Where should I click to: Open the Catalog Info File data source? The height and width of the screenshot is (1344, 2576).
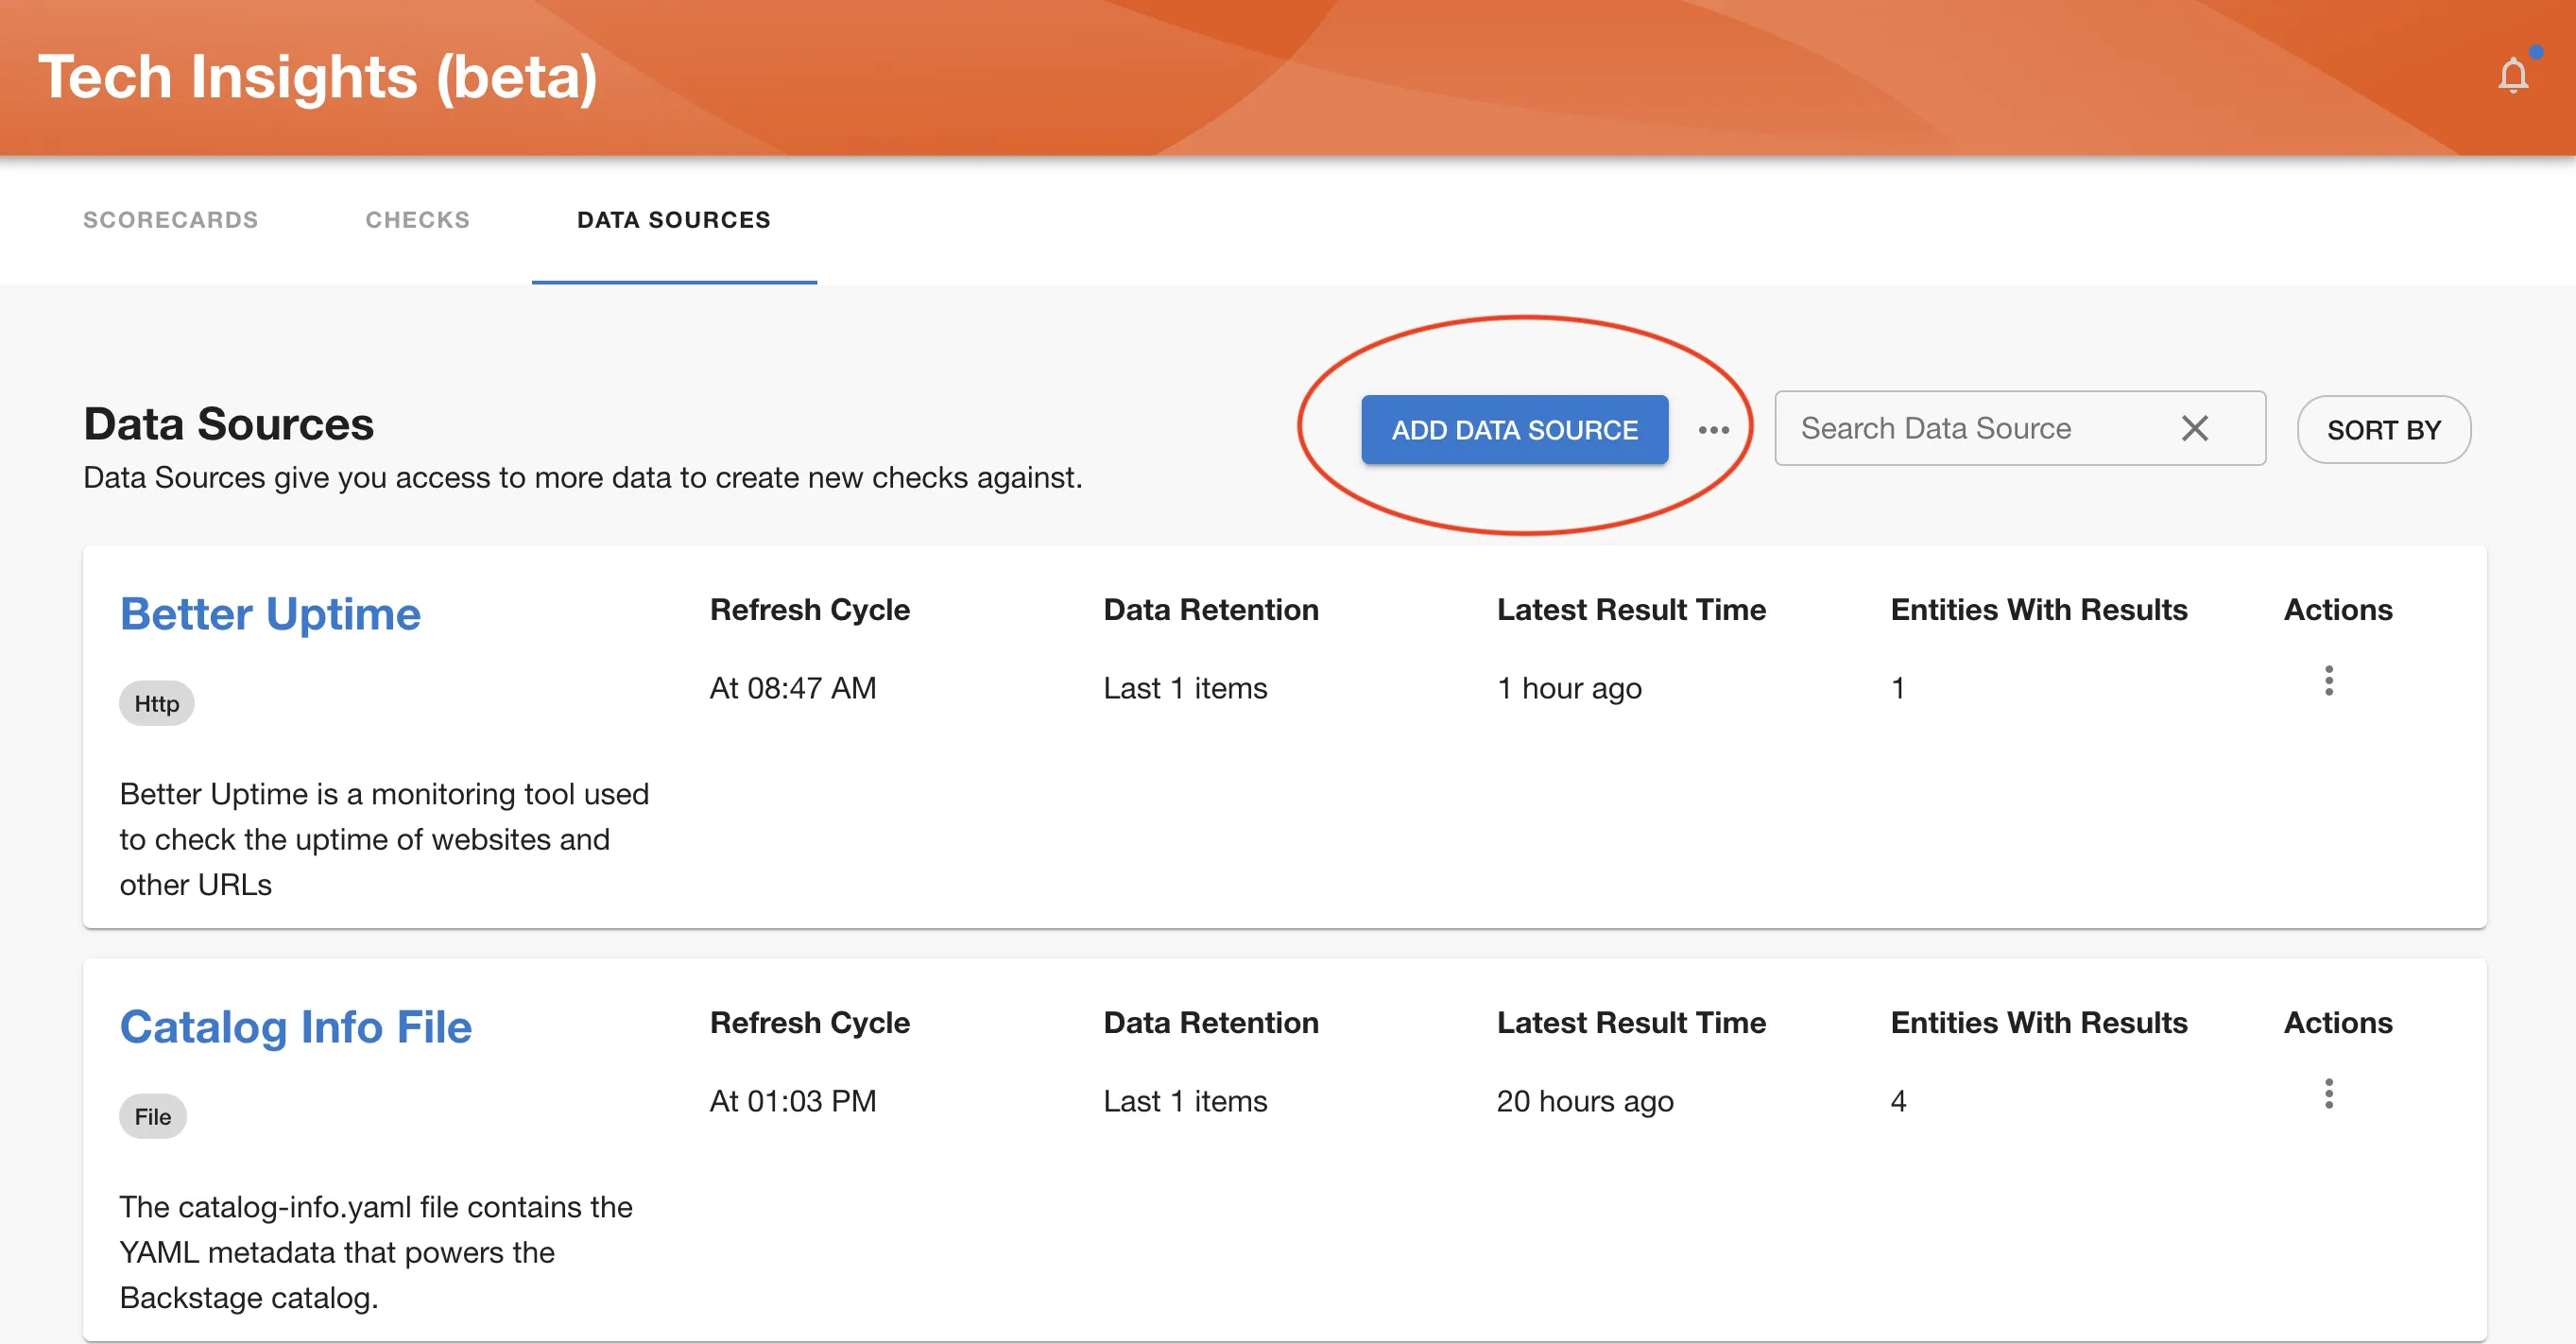296,1026
